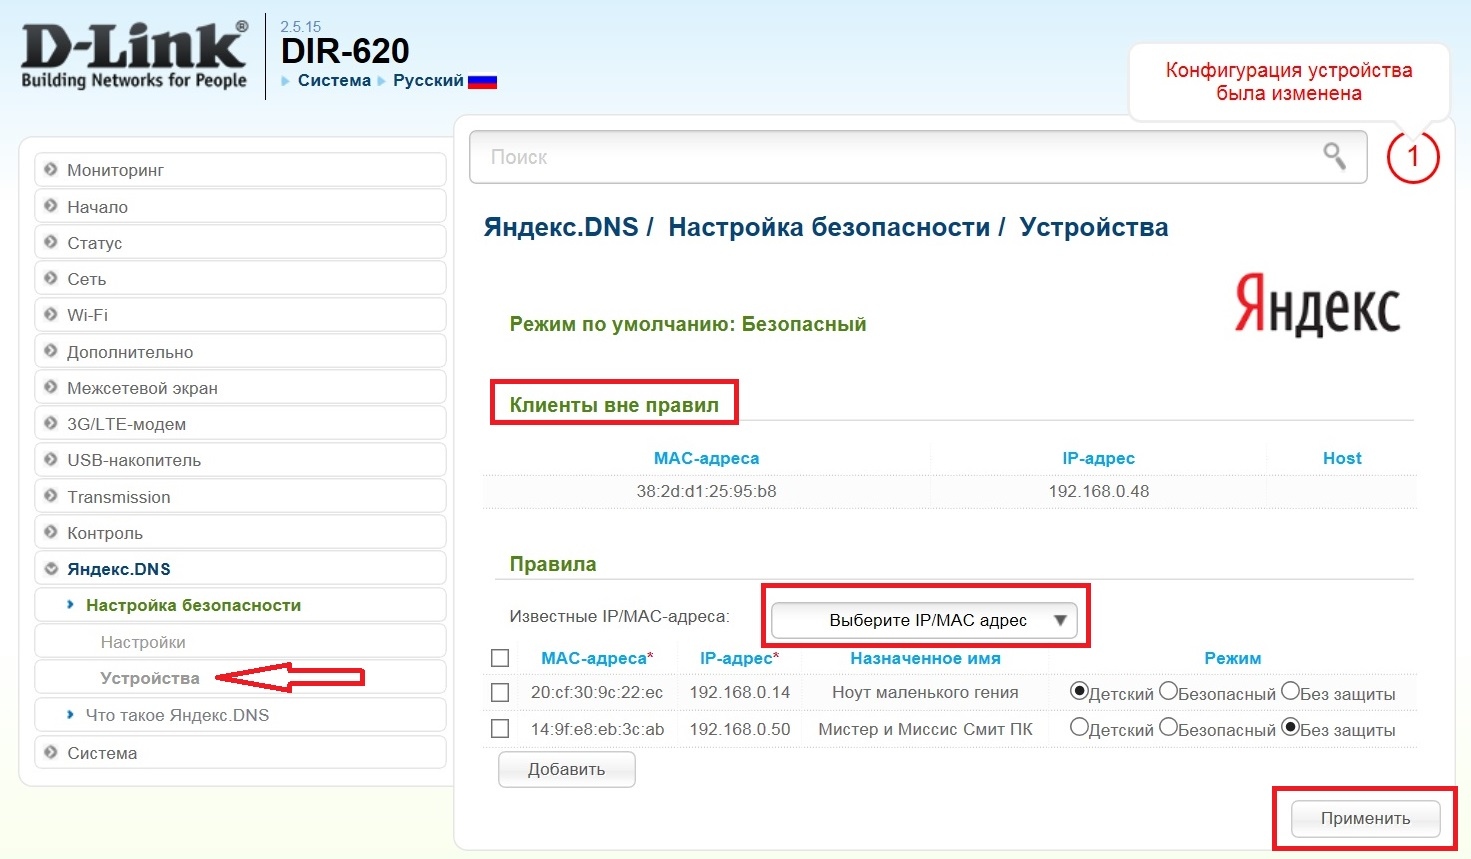Click the bullet icon beside Мониторинг
This screenshot has height=859, width=1471.
51,170
